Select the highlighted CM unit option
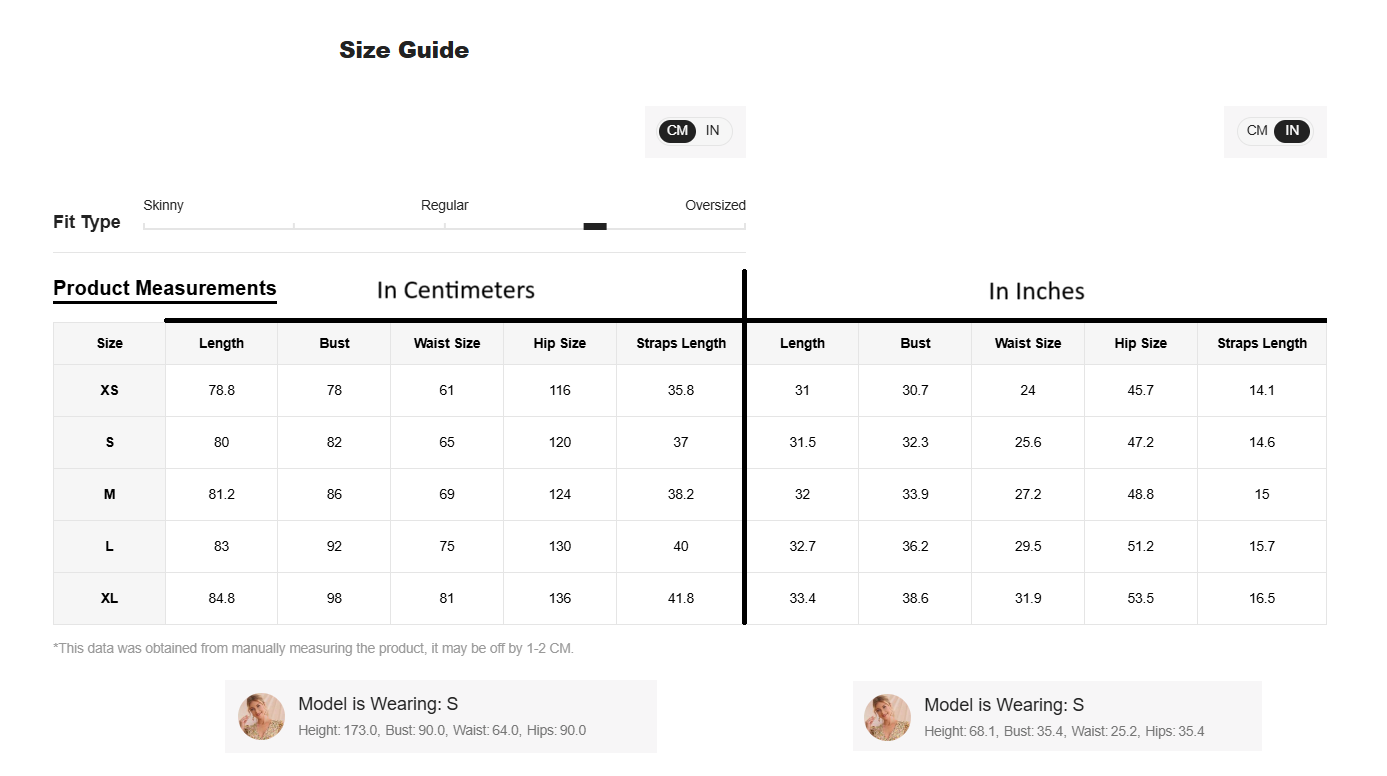The width and height of the screenshot is (1387, 776). click(x=677, y=131)
